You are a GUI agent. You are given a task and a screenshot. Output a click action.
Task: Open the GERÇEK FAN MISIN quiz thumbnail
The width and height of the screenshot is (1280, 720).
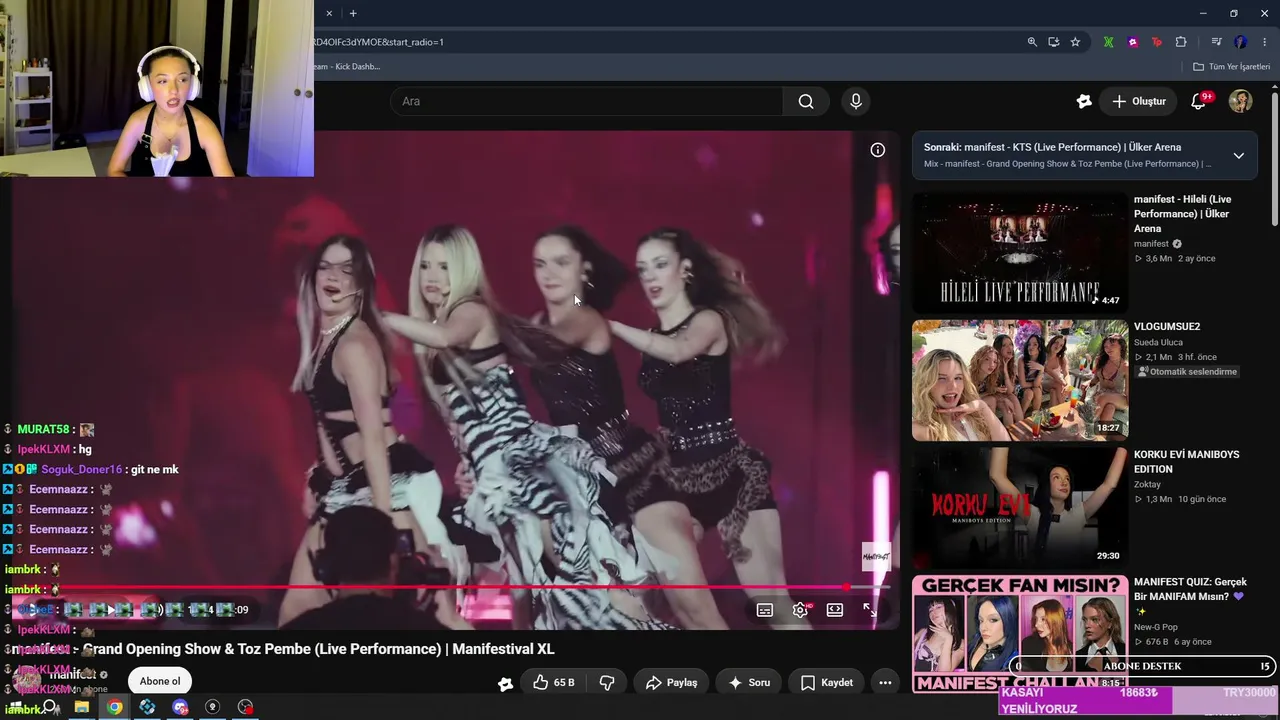click(1020, 633)
